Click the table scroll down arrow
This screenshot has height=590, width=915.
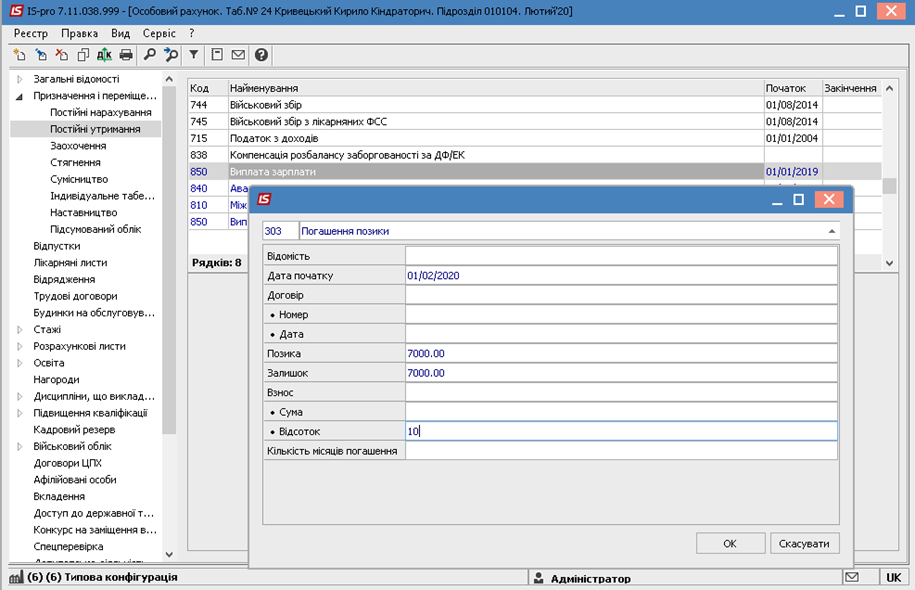(889, 263)
